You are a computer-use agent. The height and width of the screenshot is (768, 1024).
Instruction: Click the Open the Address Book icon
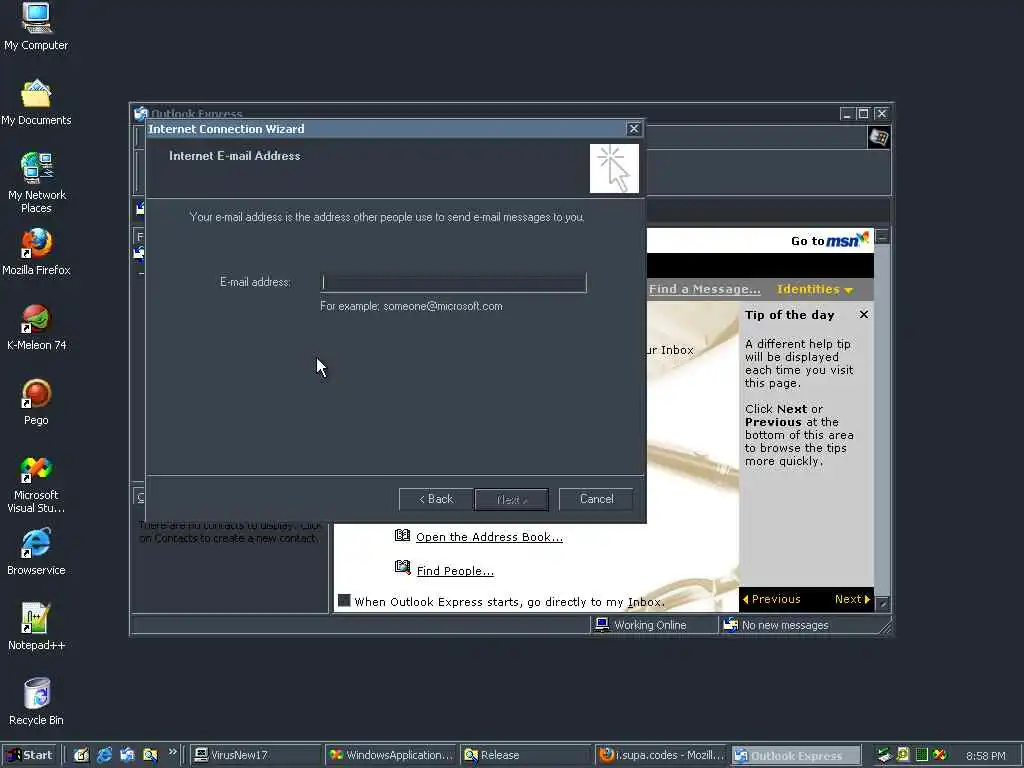pyautogui.click(x=402, y=536)
